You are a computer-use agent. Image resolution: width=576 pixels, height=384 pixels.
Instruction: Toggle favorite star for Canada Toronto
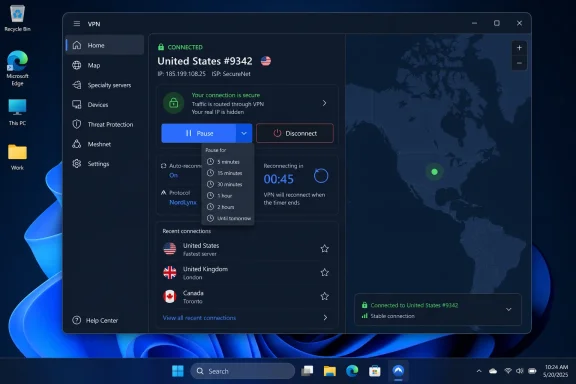(x=324, y=296)
